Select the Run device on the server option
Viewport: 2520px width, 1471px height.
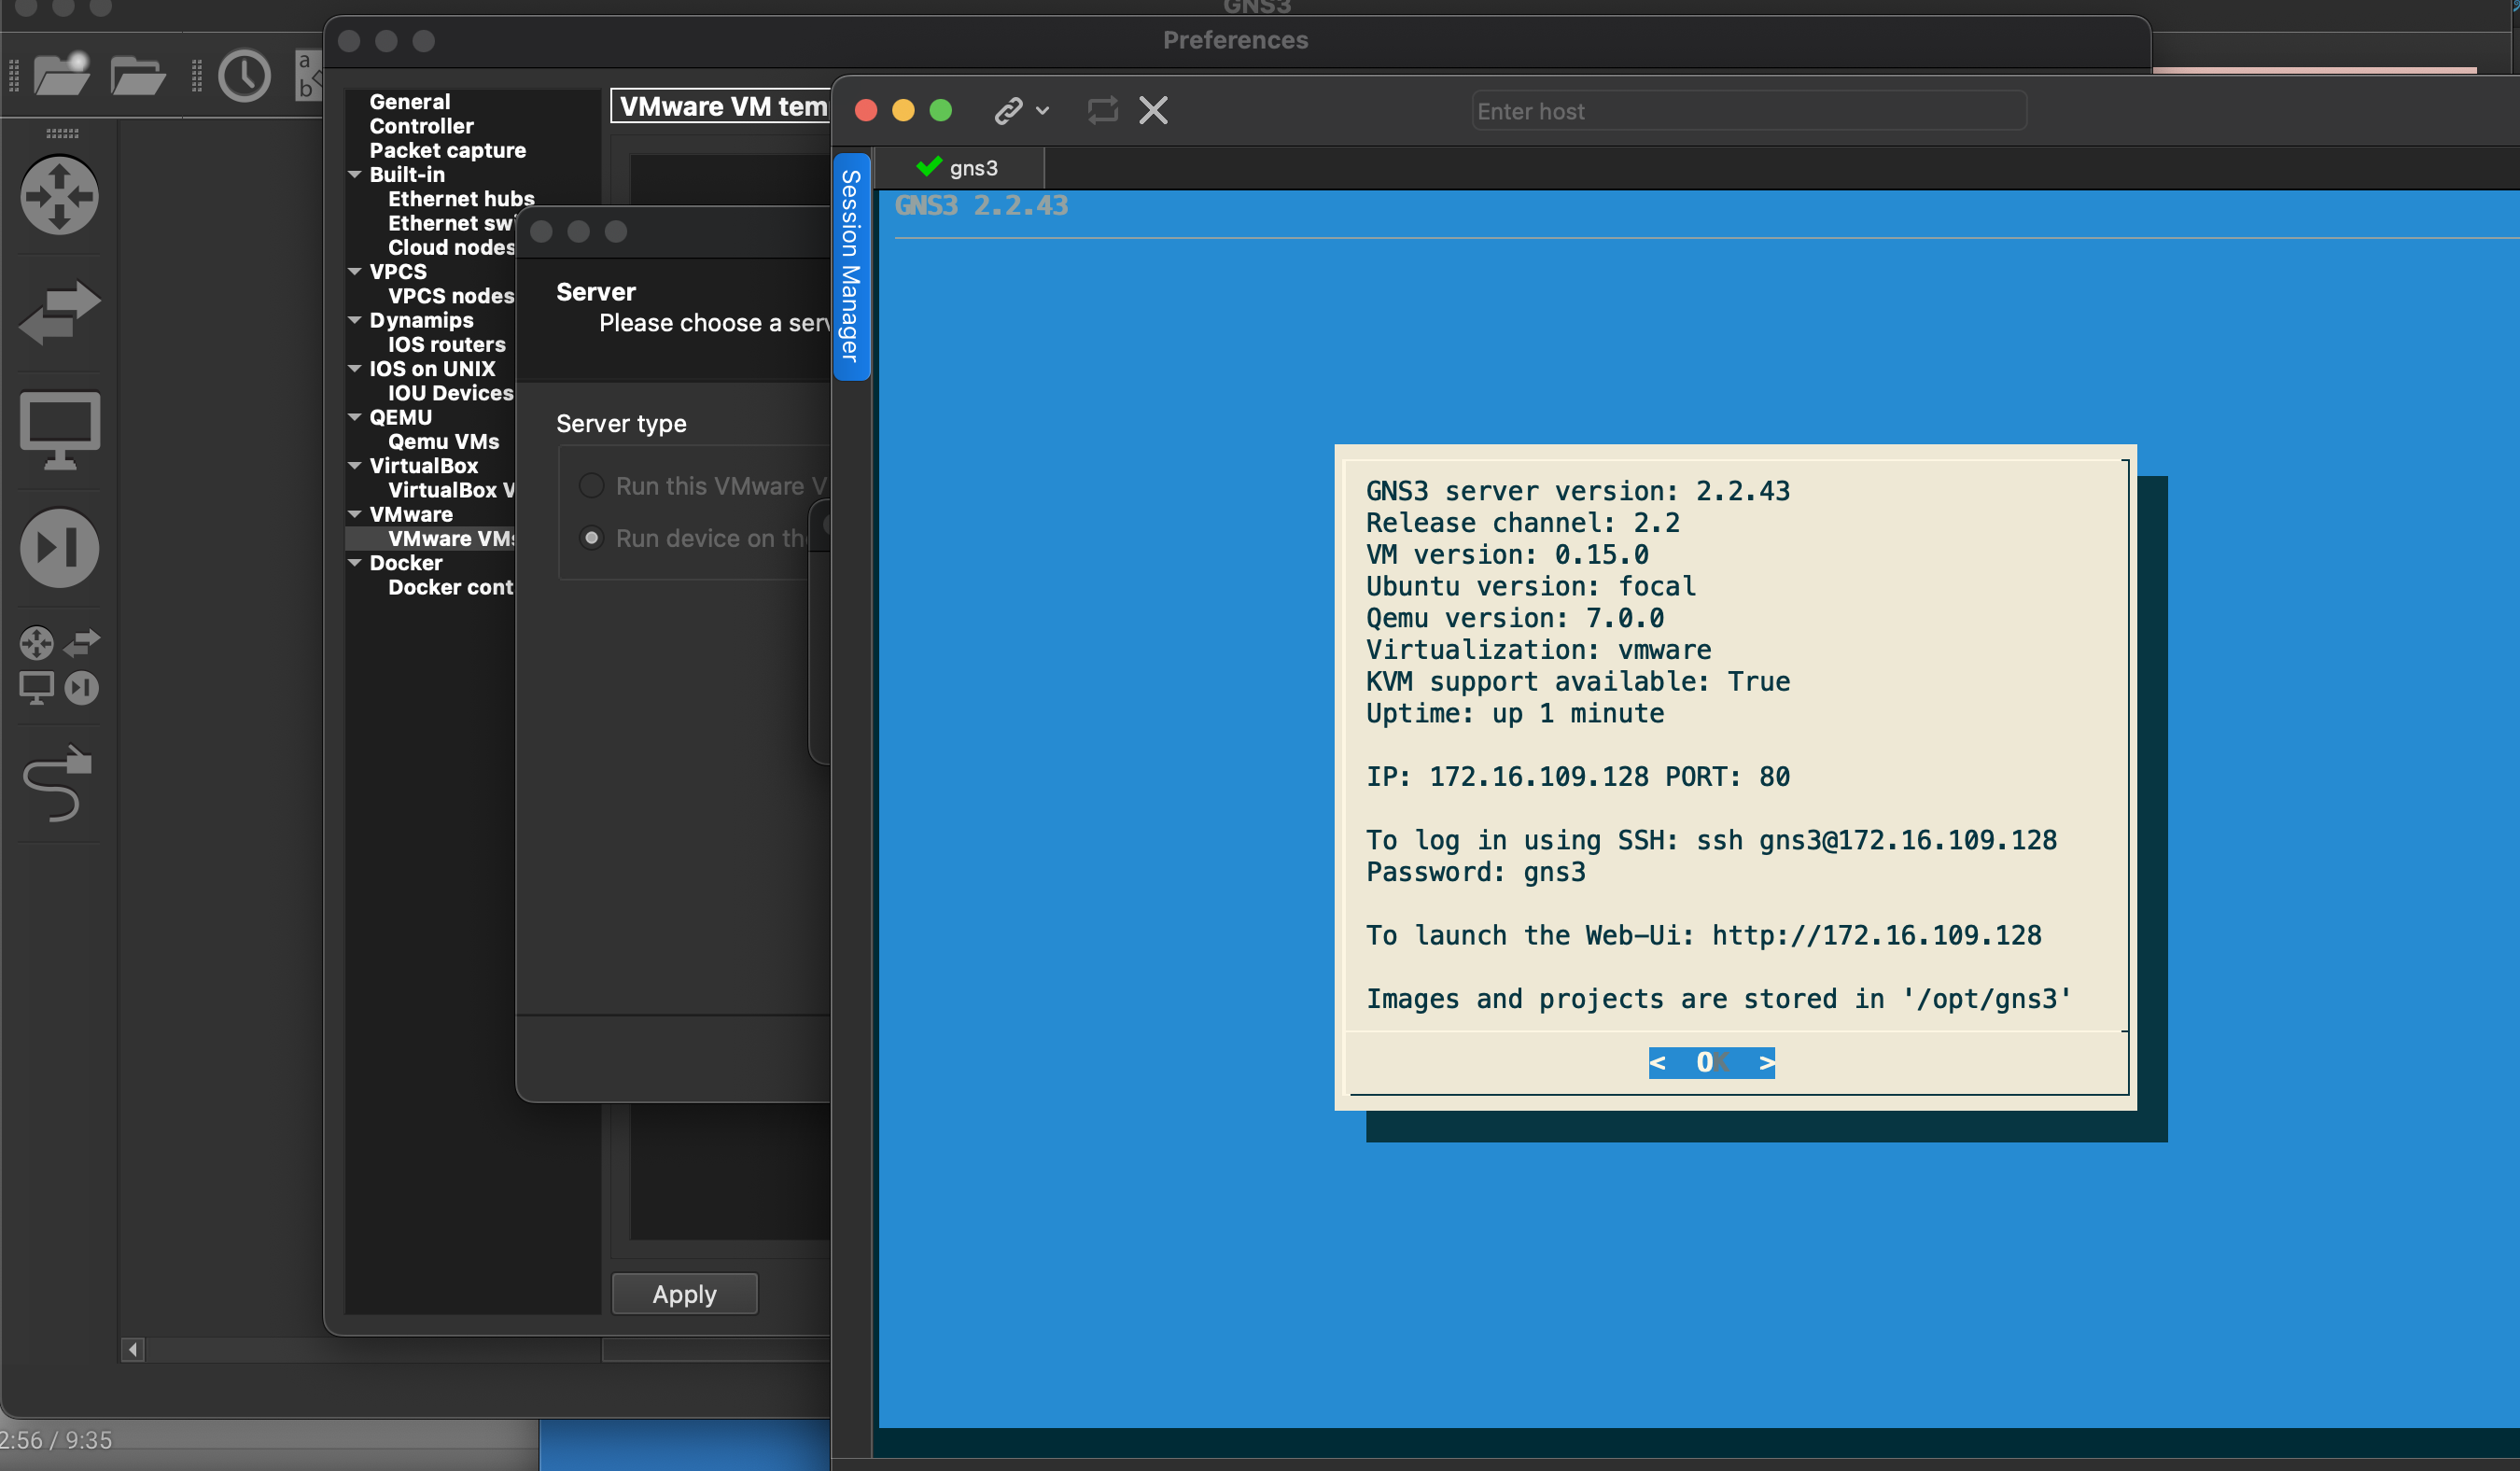592,537
